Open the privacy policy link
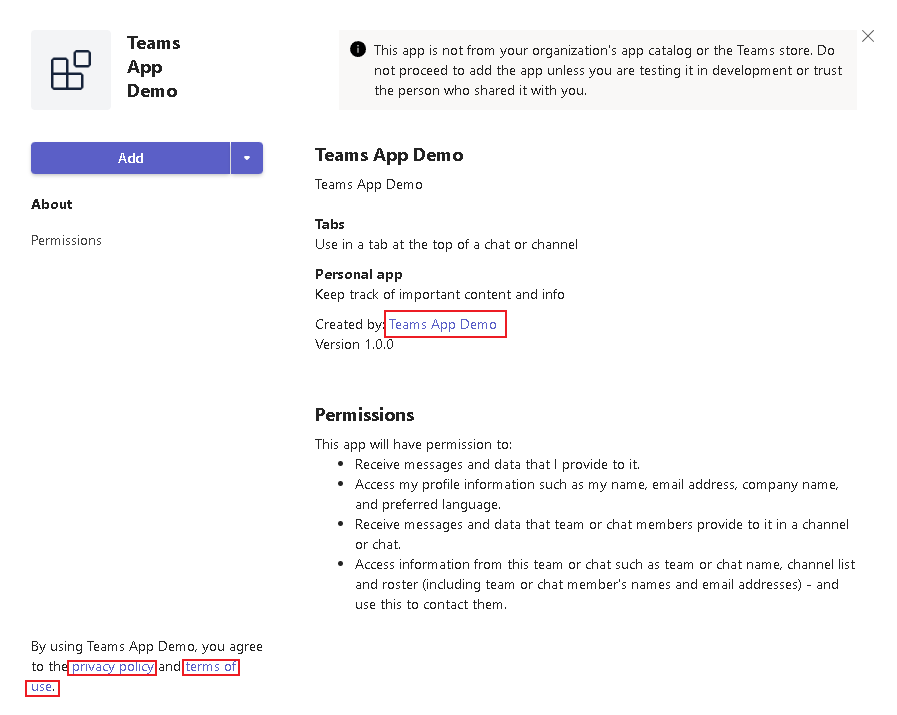The height and width of the screenshot is (715, 897). coord(112,667)
